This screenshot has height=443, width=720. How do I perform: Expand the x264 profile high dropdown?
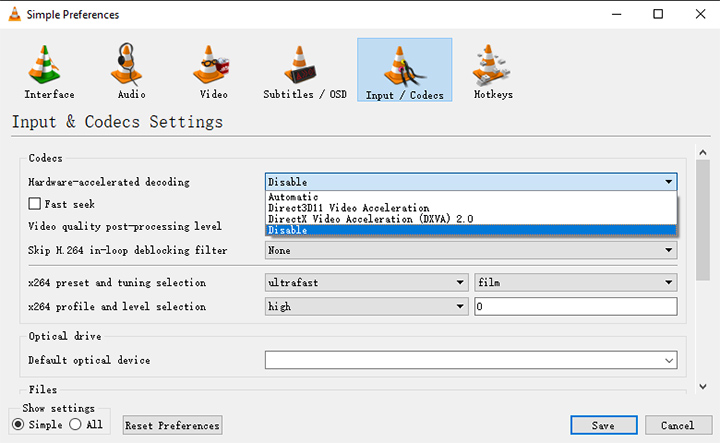pos(367,307)
